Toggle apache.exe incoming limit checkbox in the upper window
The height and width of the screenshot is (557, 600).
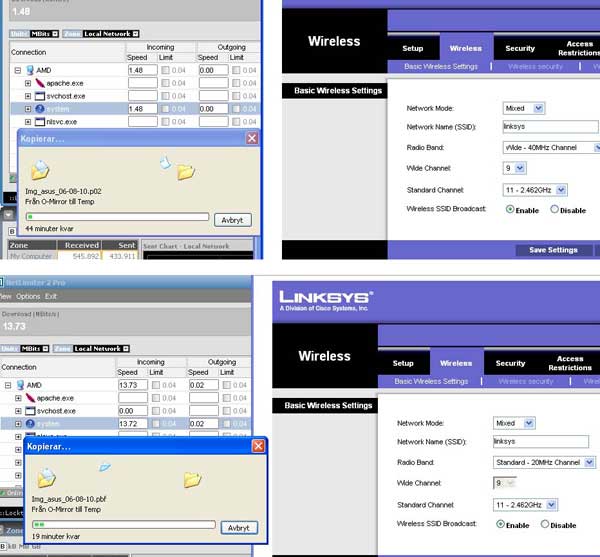tap(165, 83)
